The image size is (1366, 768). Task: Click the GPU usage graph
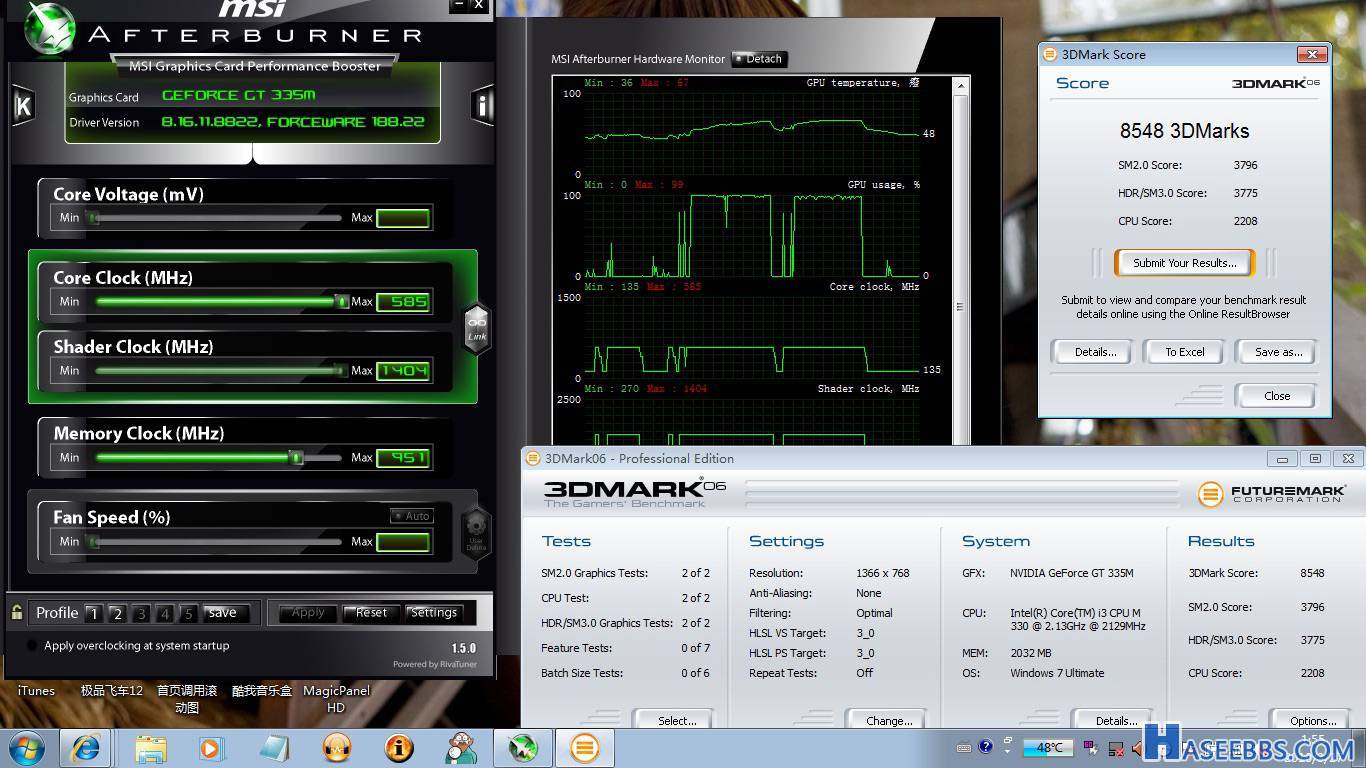[752, 235]
